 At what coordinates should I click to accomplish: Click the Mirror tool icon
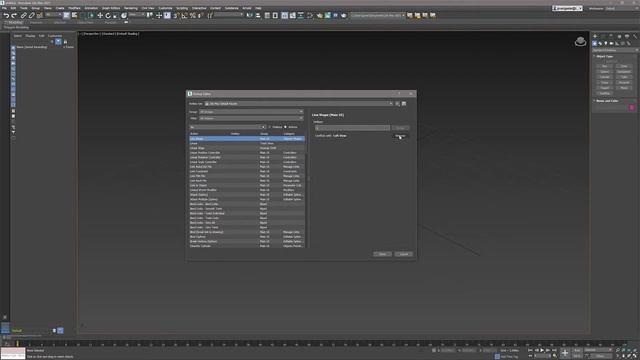coord(250,16)
